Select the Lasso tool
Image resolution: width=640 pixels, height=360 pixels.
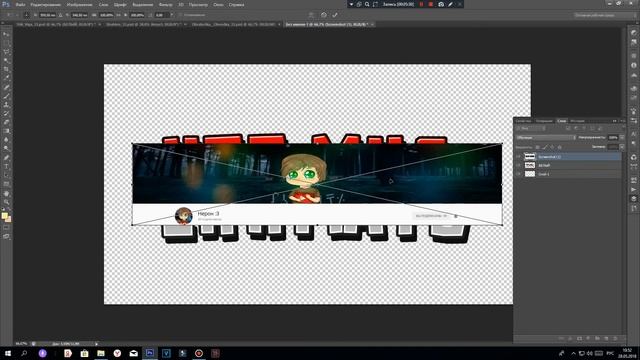tap(6, 52)
